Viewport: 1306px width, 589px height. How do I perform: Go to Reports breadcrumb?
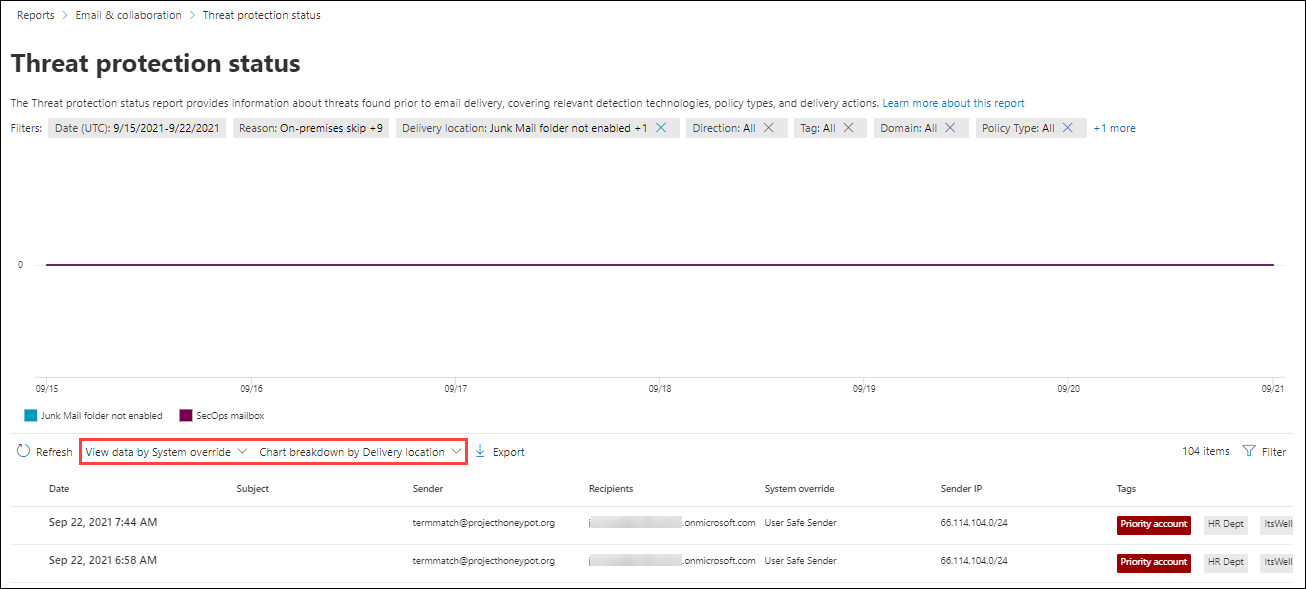(x=36, y=15)
